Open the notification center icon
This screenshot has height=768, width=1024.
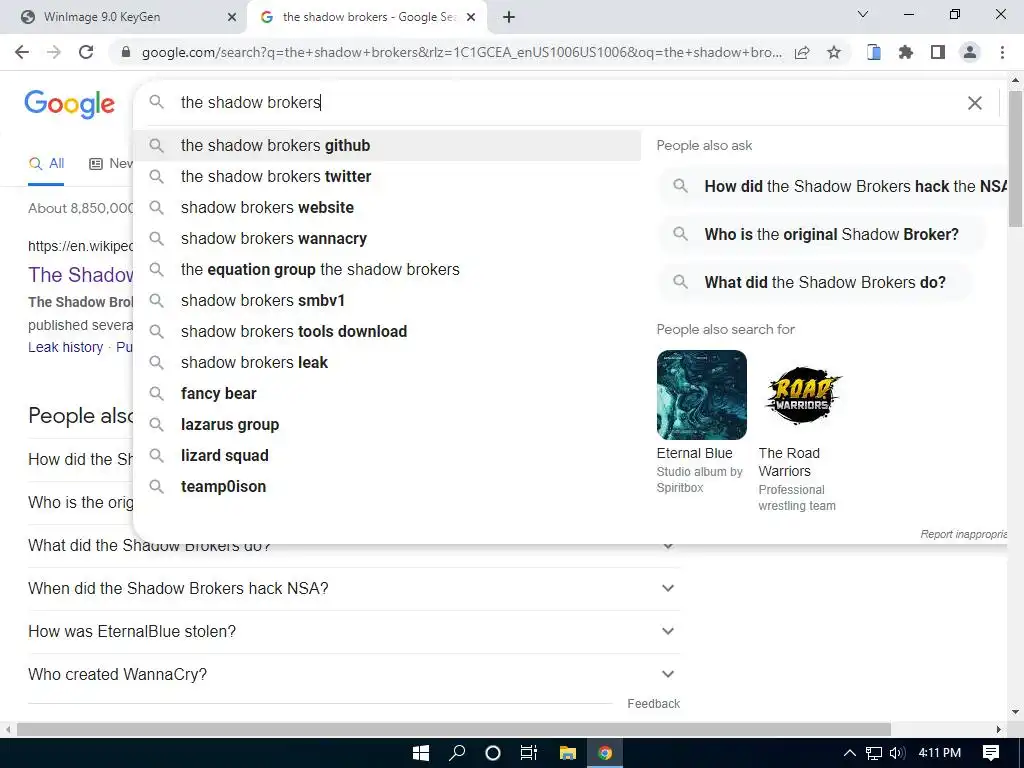coord(991,753)
